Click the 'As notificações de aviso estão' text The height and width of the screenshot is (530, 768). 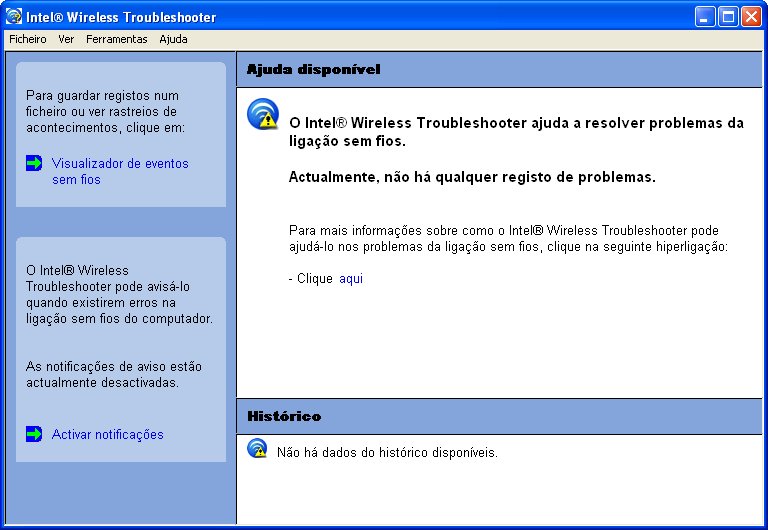[x=114, y=367]
